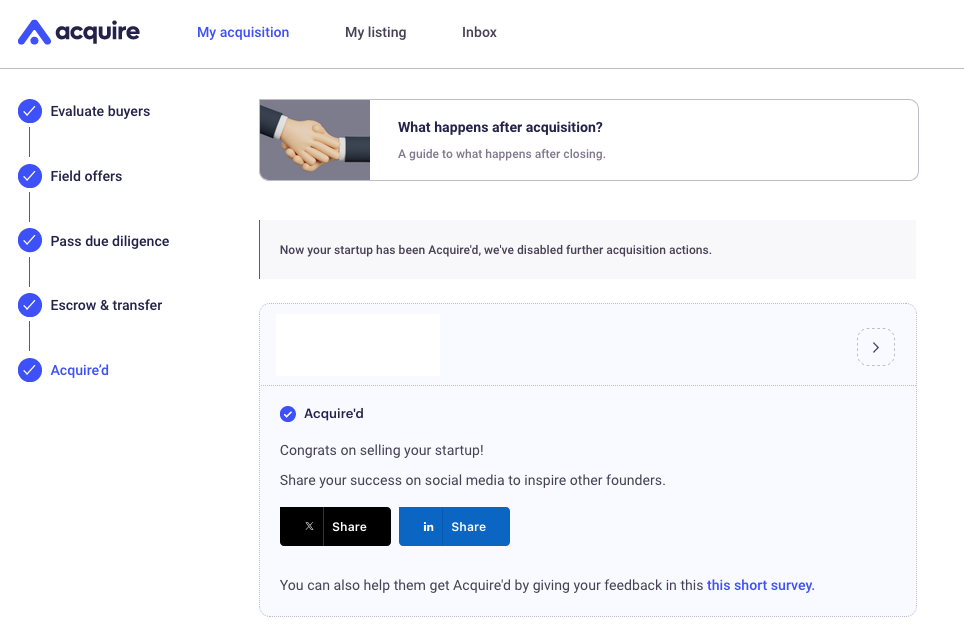The width and height of the screenshot is (964, 639).
Task: Click the Acquire logo
Action: 79,32
